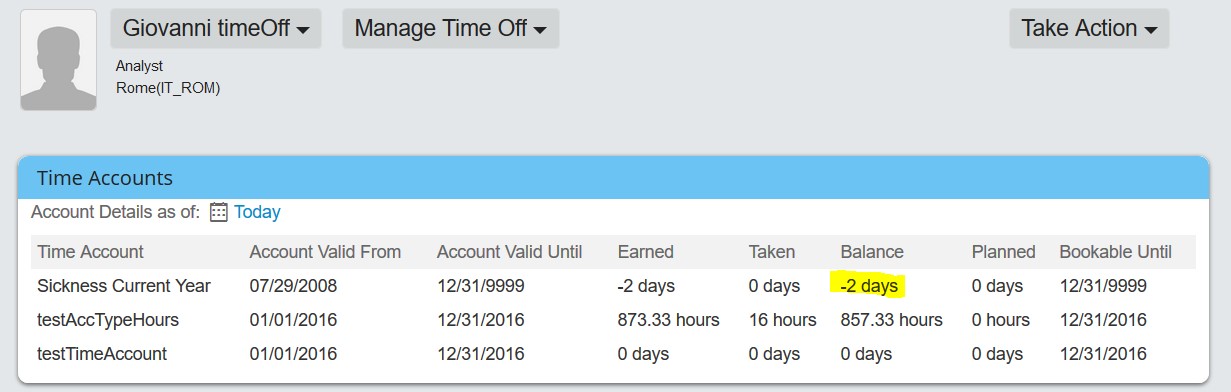Open the Take Action dropdown

coord(1089,28)
